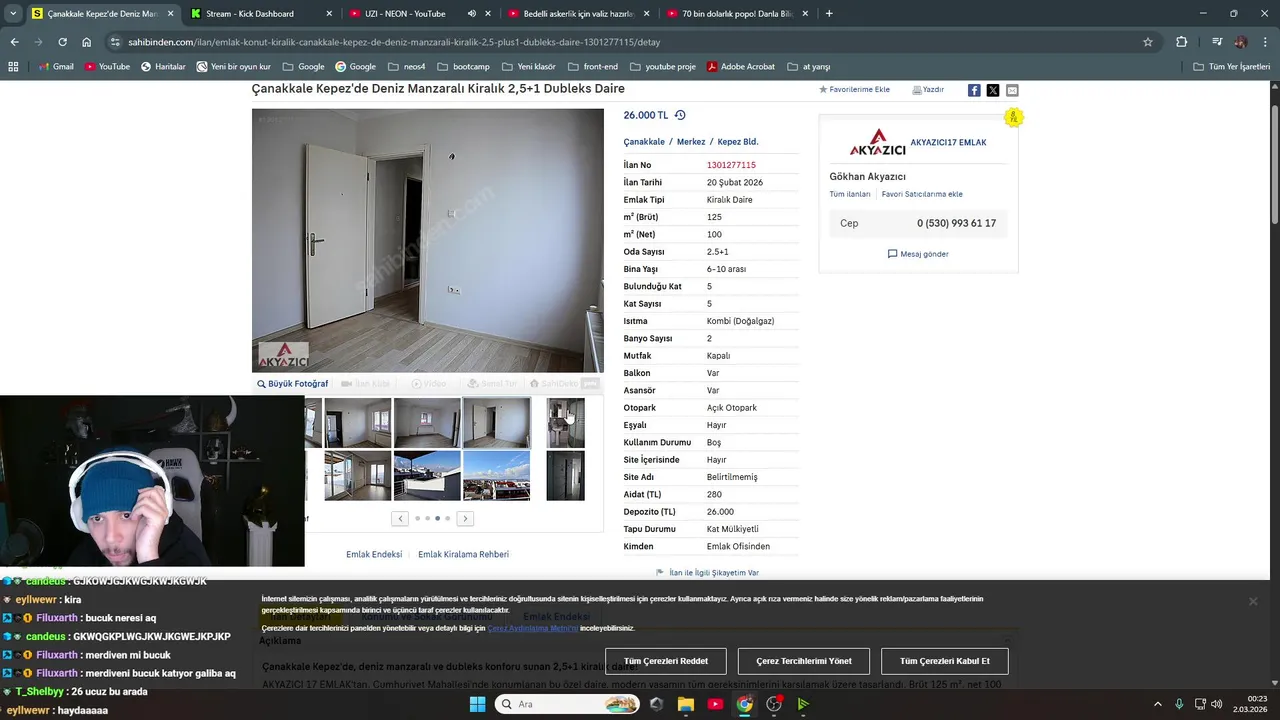Reload the page in Chrome
1280x720 pixels.
(x=62, y=42)
